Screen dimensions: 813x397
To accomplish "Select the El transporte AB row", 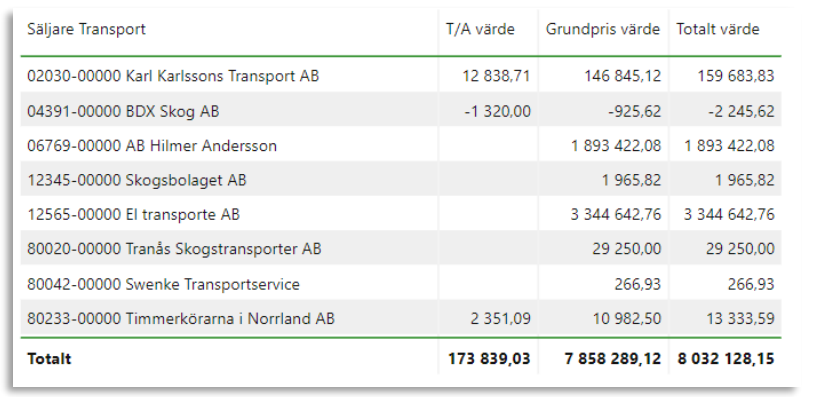I will (401, 215).
